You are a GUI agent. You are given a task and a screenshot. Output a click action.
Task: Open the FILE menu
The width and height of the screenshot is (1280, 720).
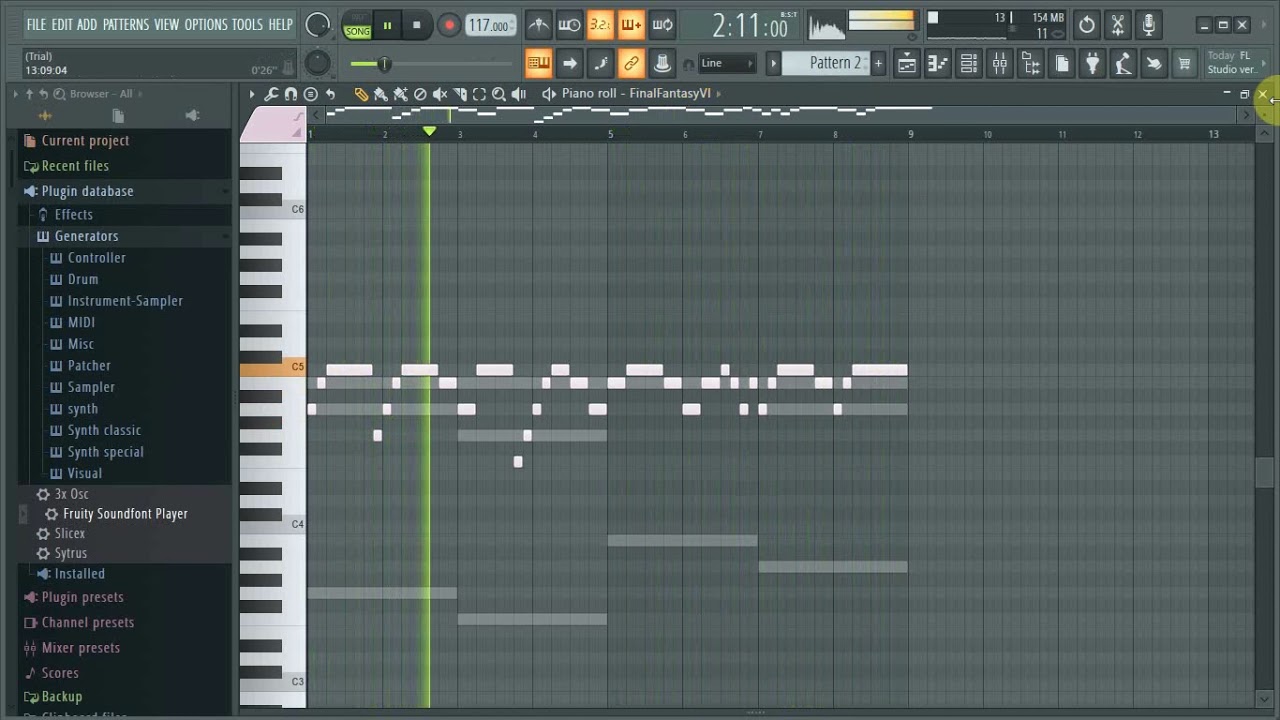(x=36, y=25)
